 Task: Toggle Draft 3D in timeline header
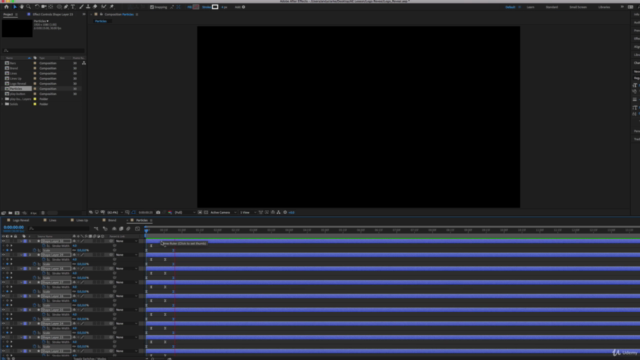[105, 229]
